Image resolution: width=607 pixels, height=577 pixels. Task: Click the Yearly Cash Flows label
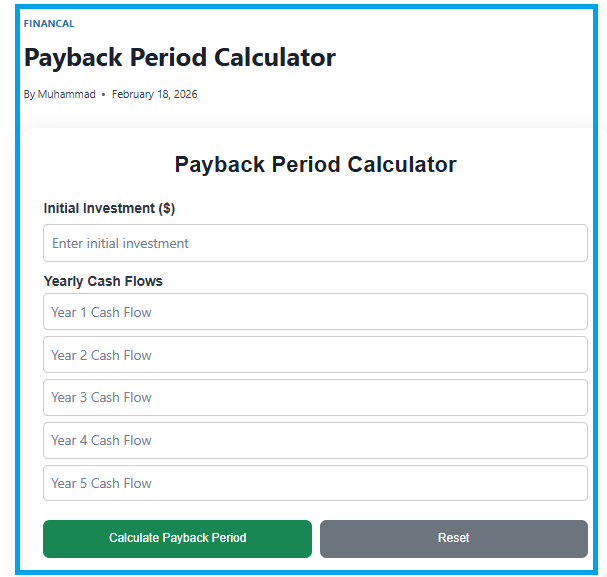(103, 281)
